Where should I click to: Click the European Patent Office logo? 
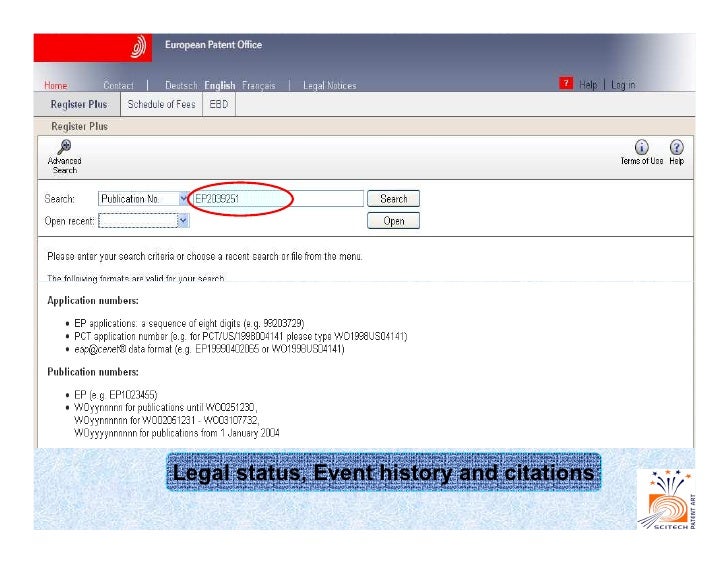[x=138, y=47]
